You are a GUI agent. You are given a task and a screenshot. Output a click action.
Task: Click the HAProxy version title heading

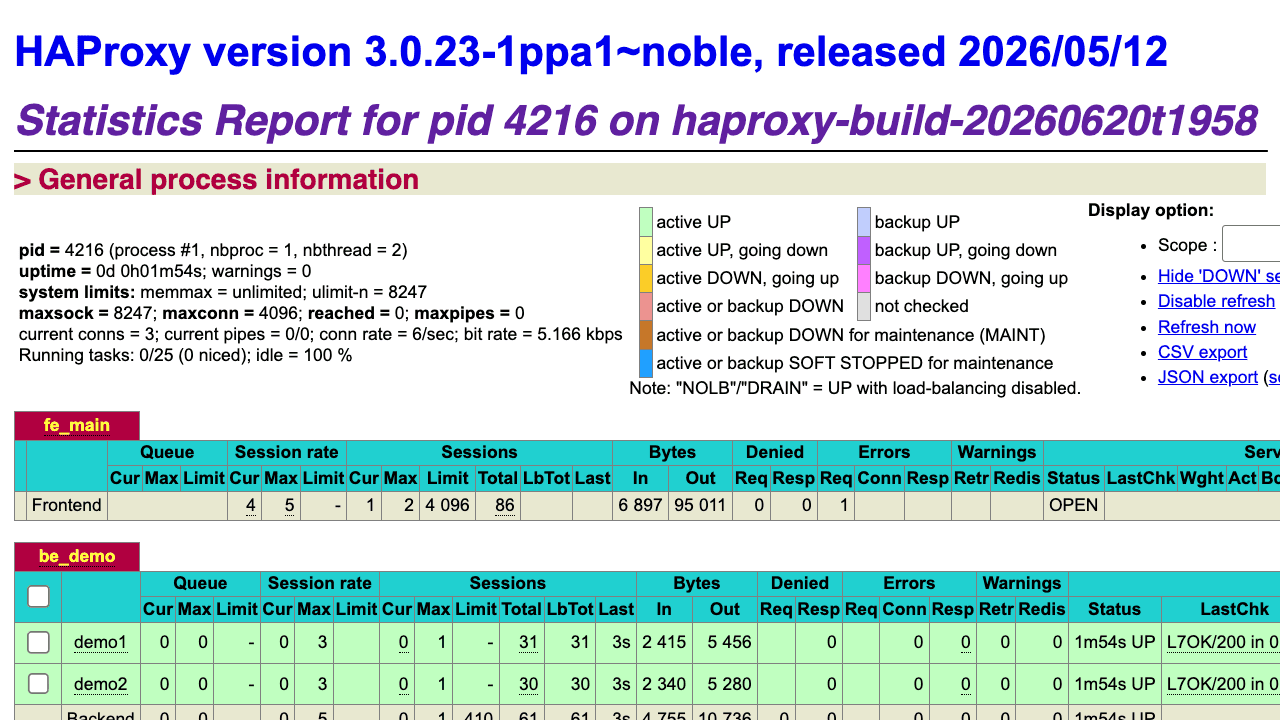point(591,51)
